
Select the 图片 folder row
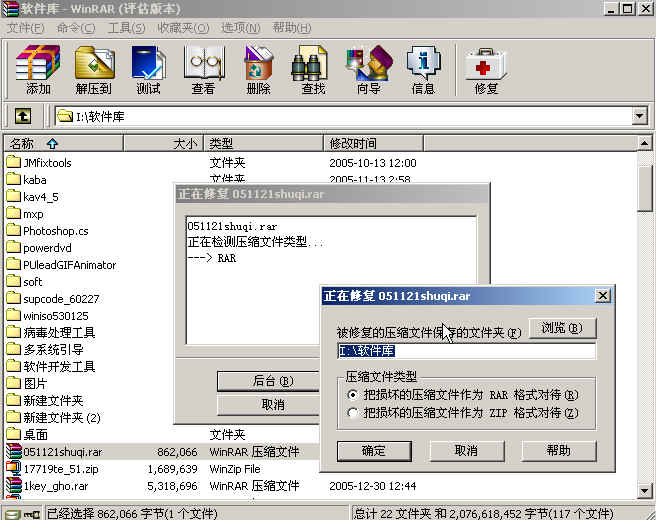(35, 384)
